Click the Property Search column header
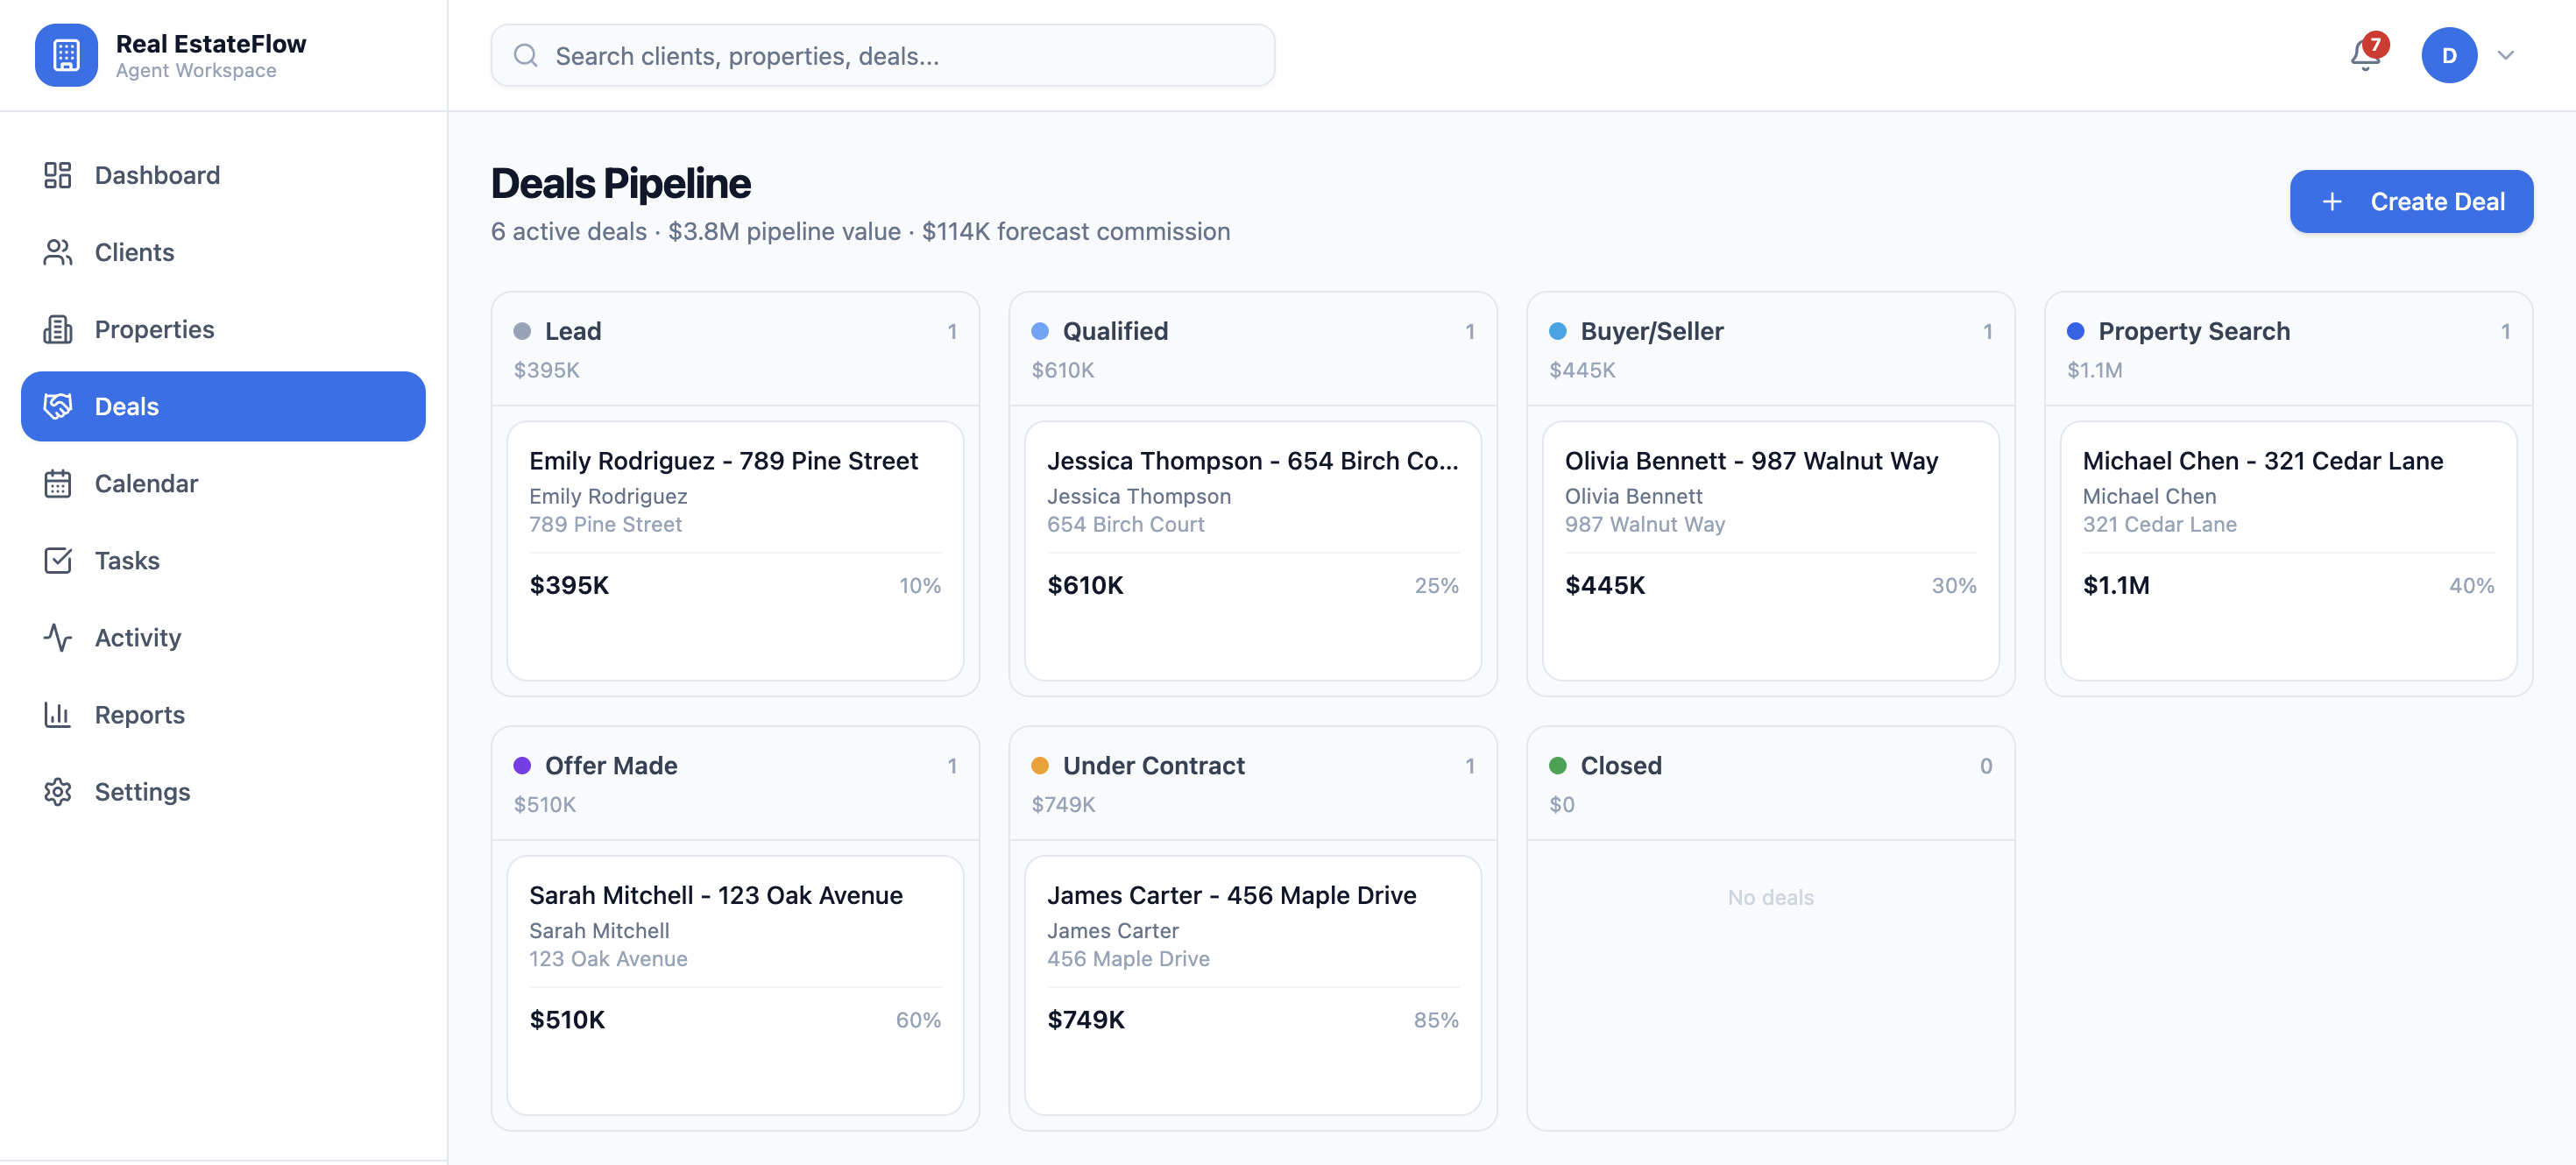This screenshot has width=2576, height=1165. [2288, 349]
